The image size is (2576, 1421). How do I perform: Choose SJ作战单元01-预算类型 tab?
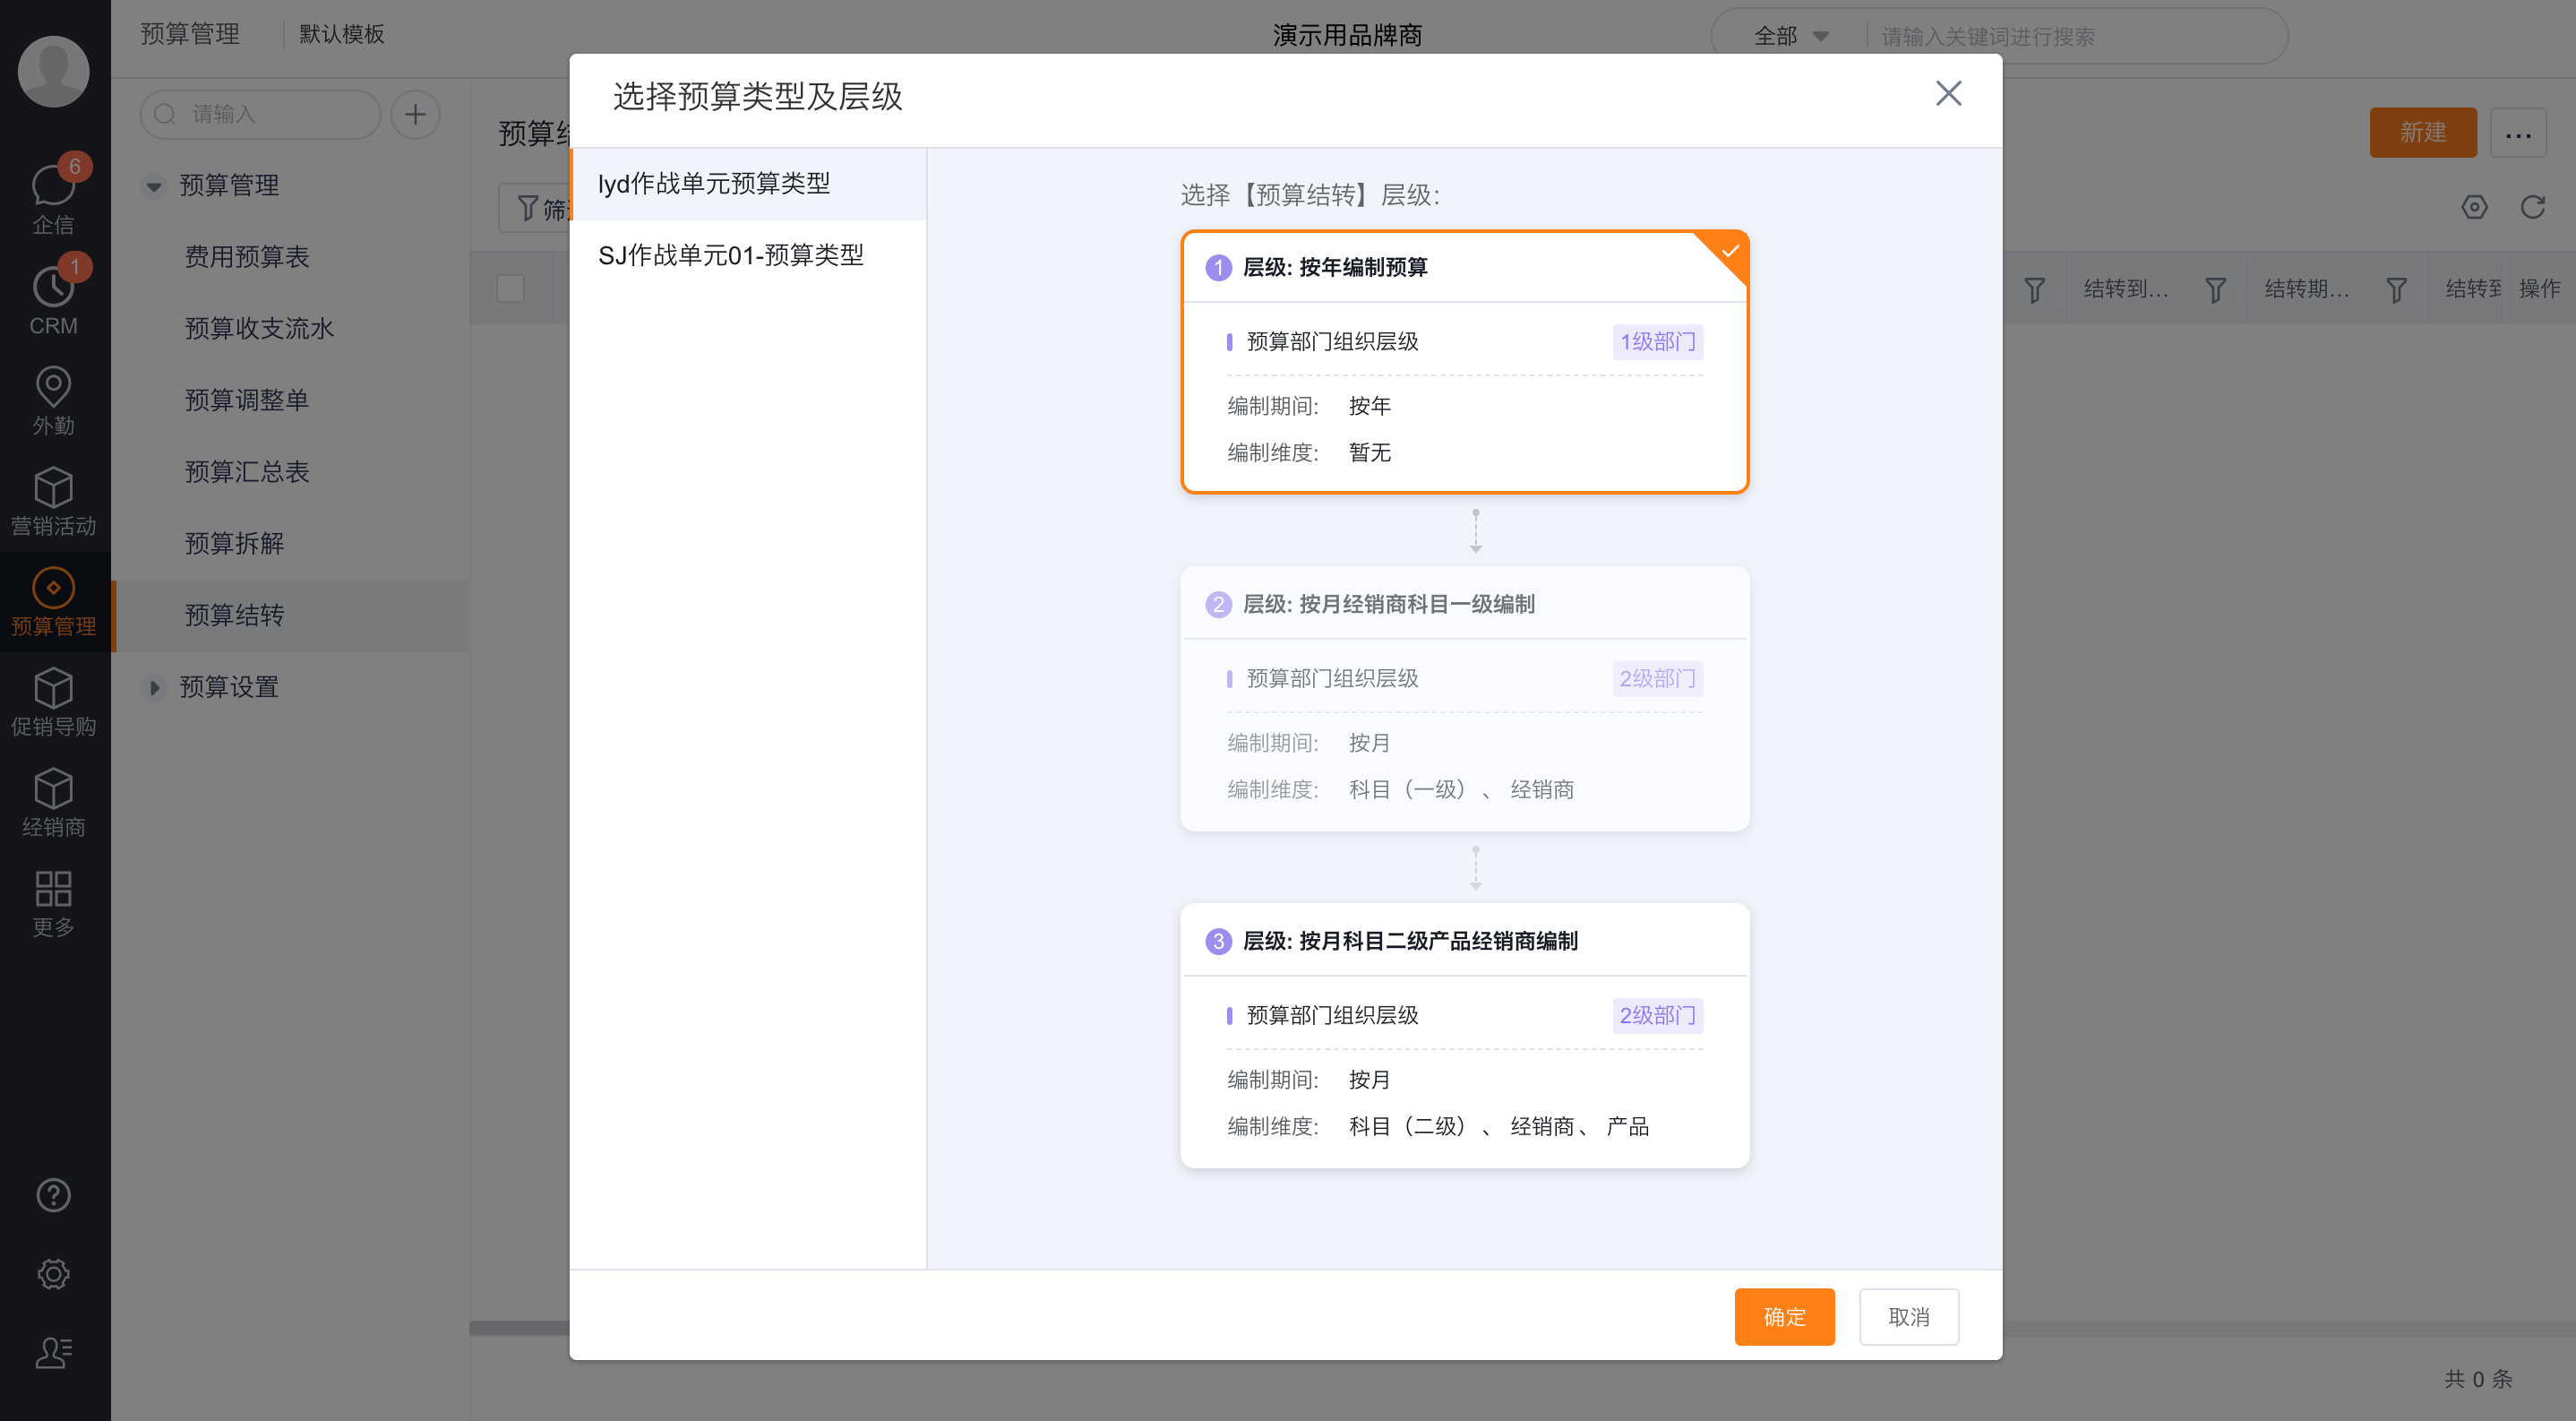(x=748, y=256)
